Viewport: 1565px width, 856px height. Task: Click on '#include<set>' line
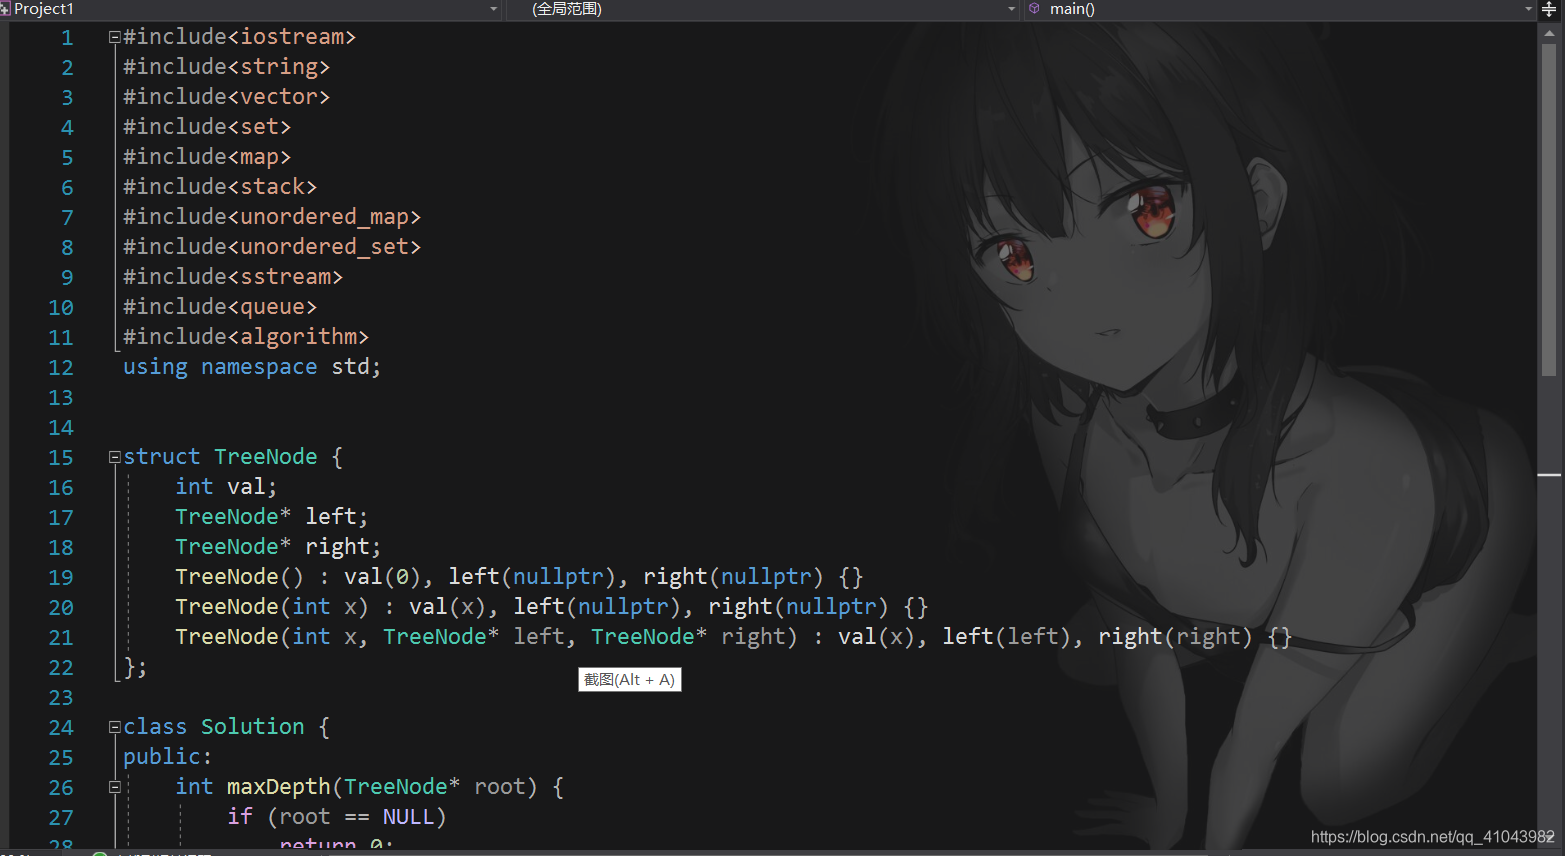[x=207, y=127]
